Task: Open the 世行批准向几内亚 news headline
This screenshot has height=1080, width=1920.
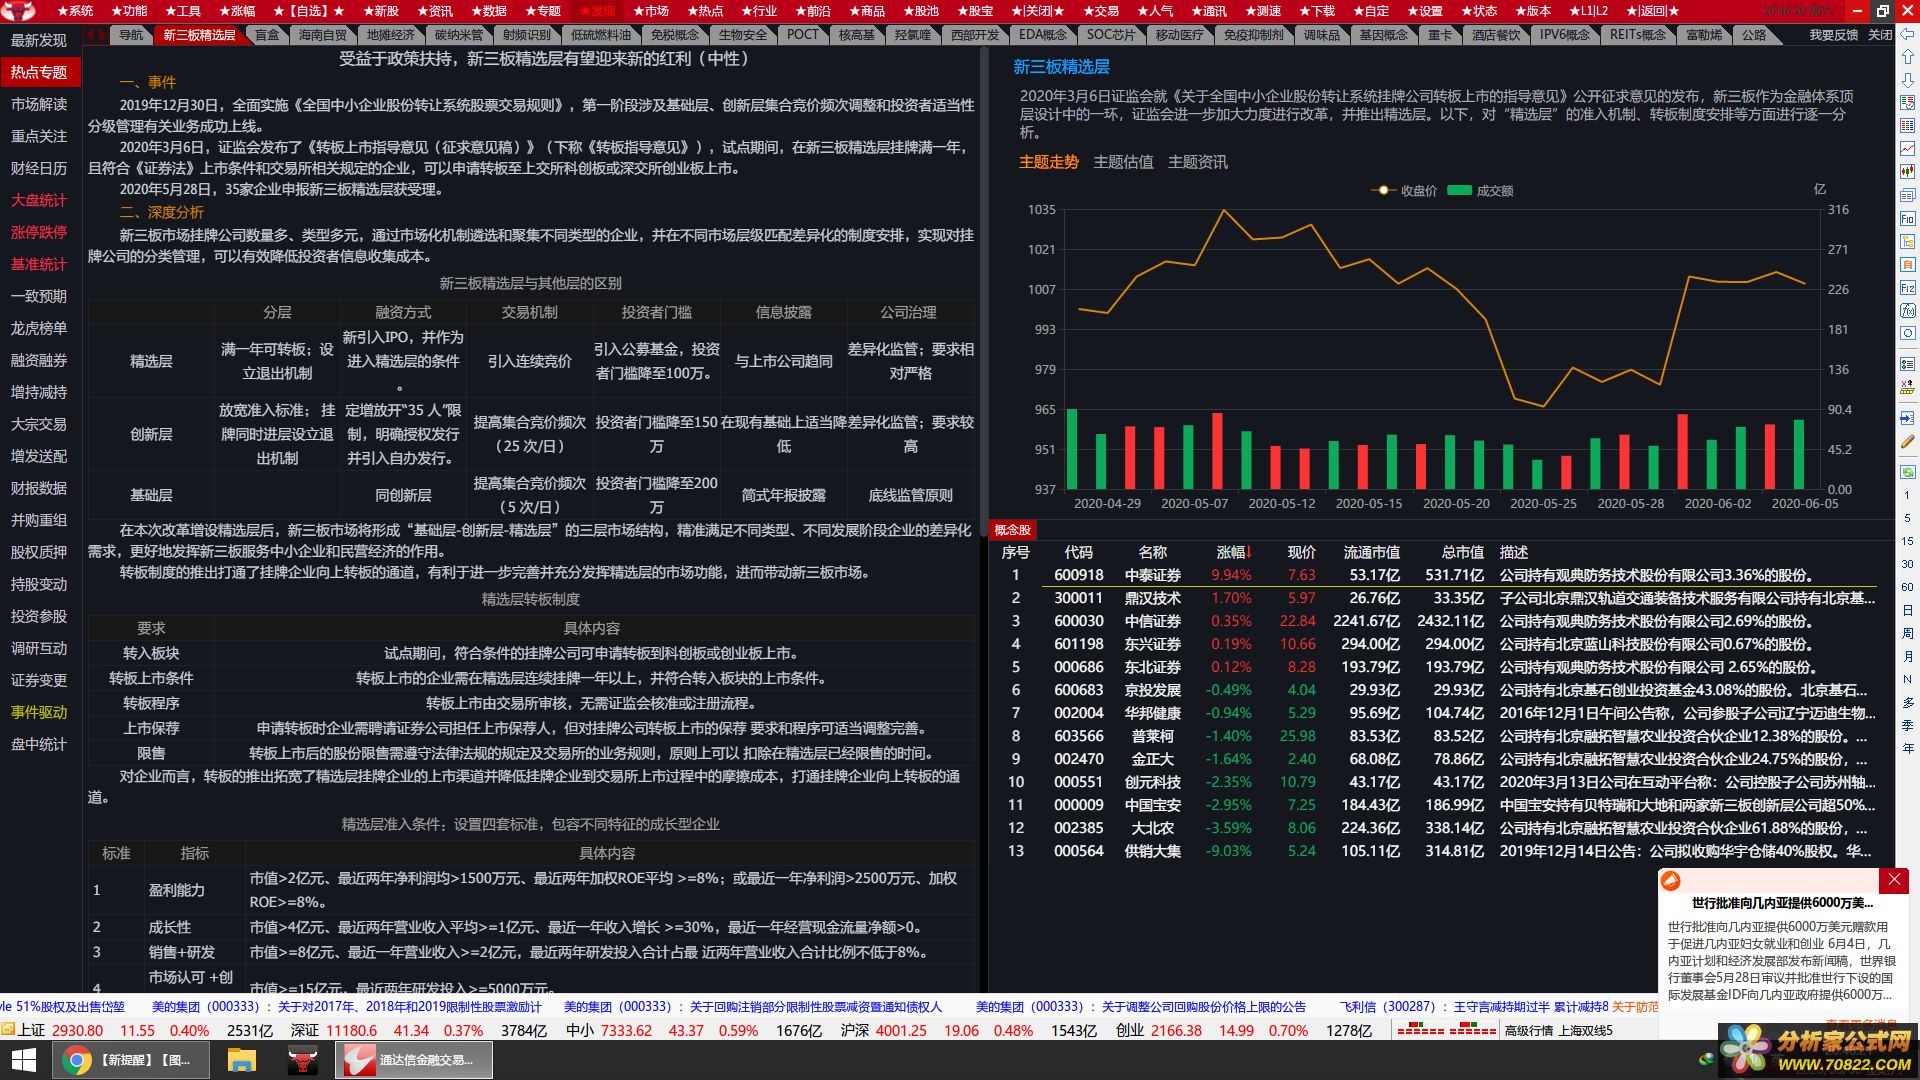Action: [1782, 903]
